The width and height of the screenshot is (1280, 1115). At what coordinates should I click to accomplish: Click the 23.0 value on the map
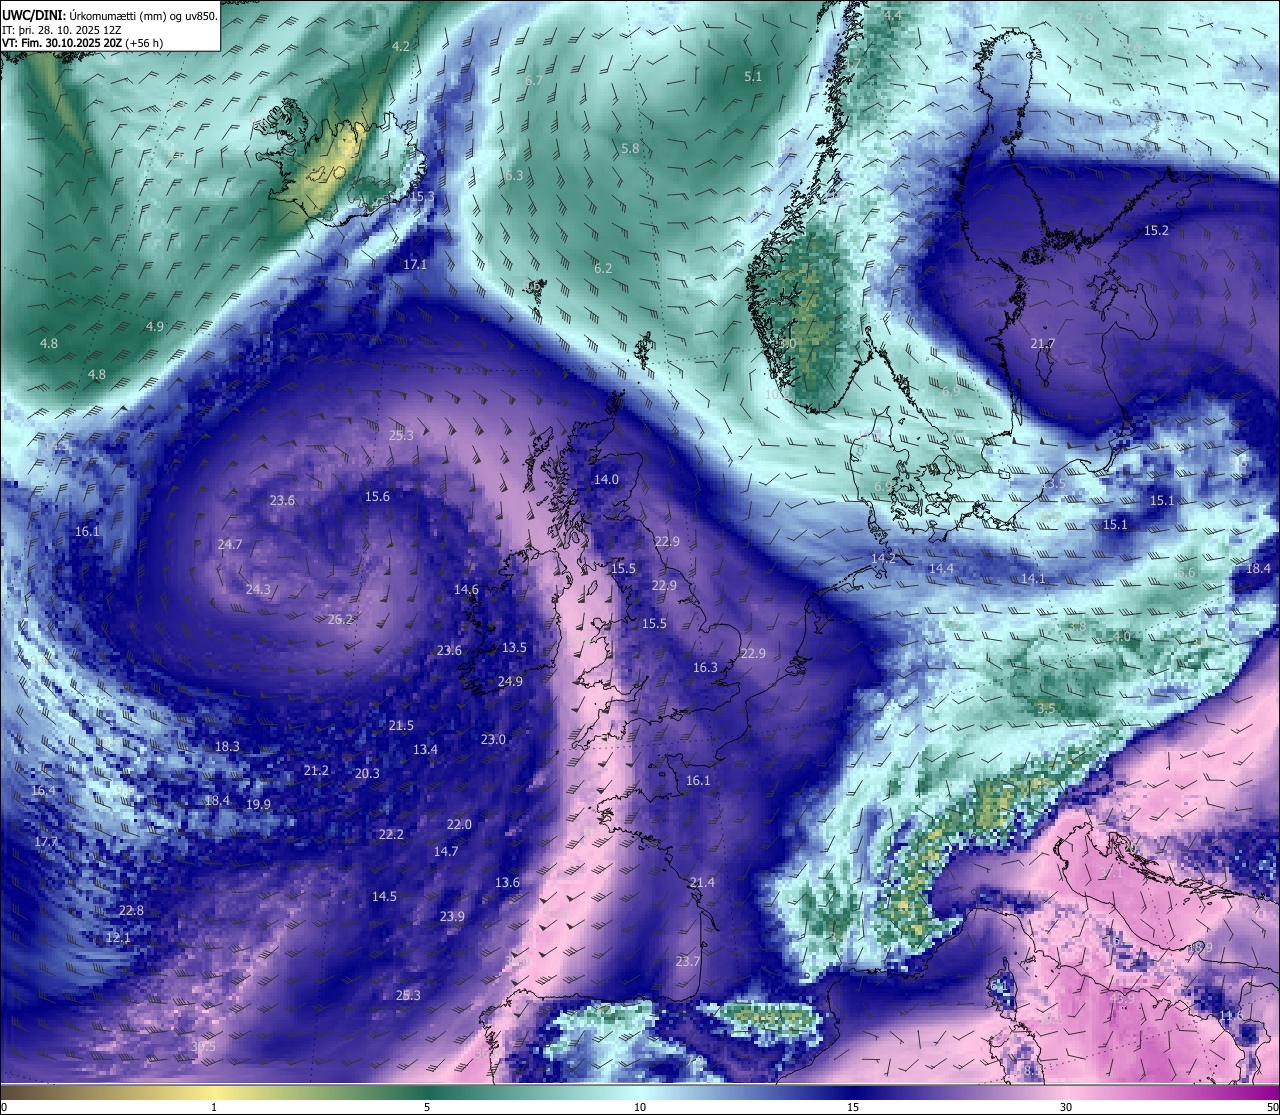(493, 739)
